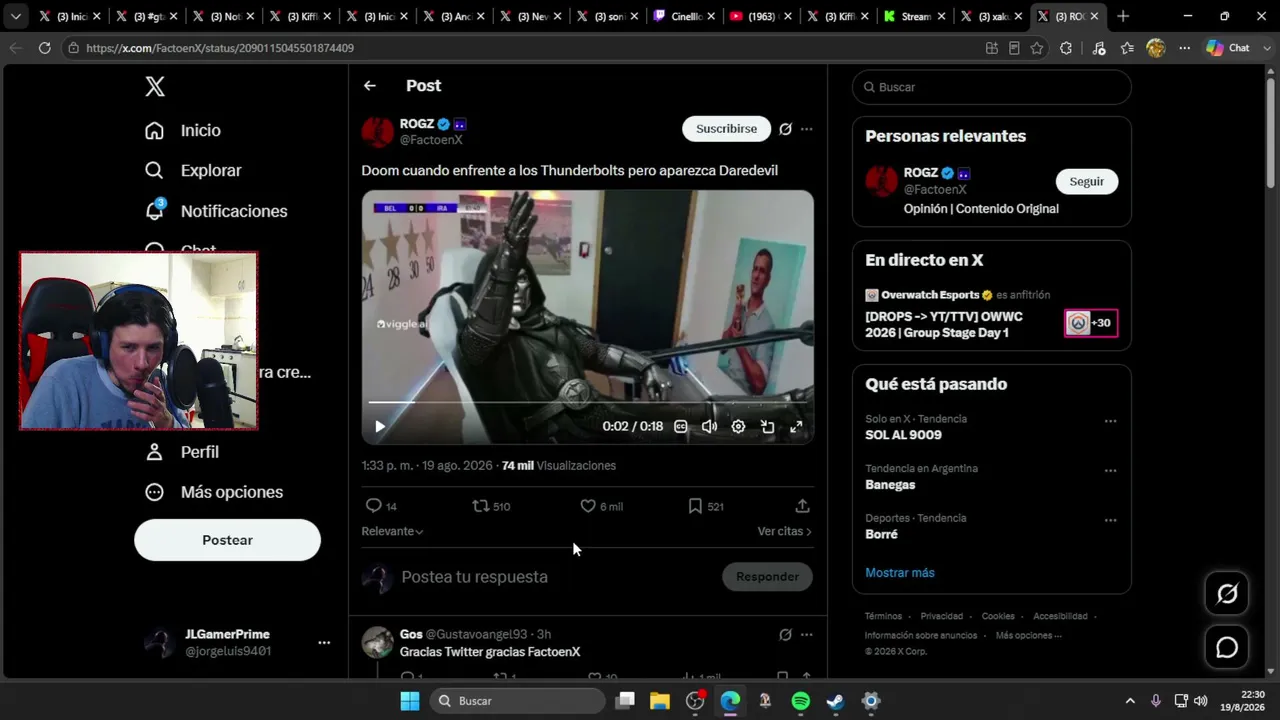Image resolution: width=1280 pixels, height=720 pixels.
Task: Toggle video closed captions
Action: (681, 426)
